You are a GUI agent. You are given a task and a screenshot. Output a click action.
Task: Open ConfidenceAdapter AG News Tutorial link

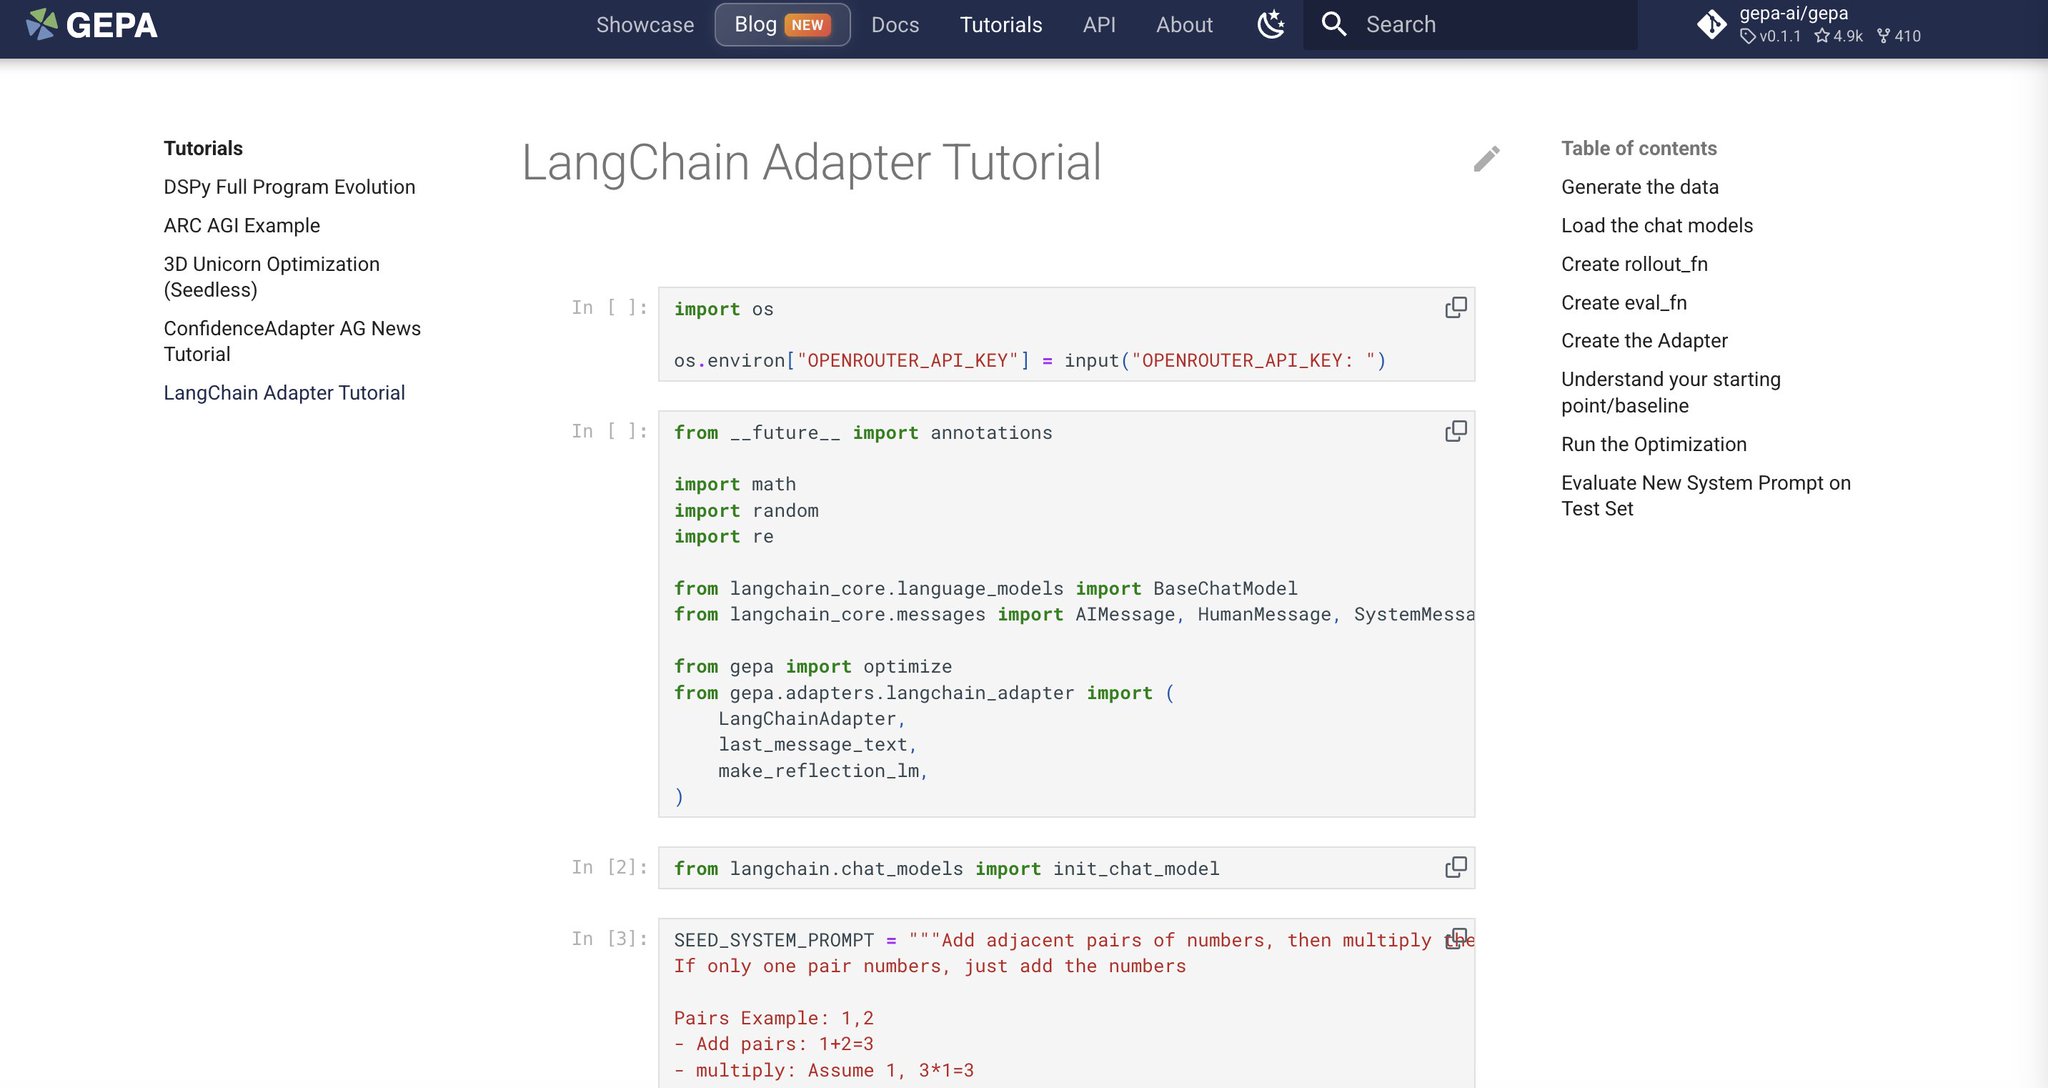click(x=292, y=341)
